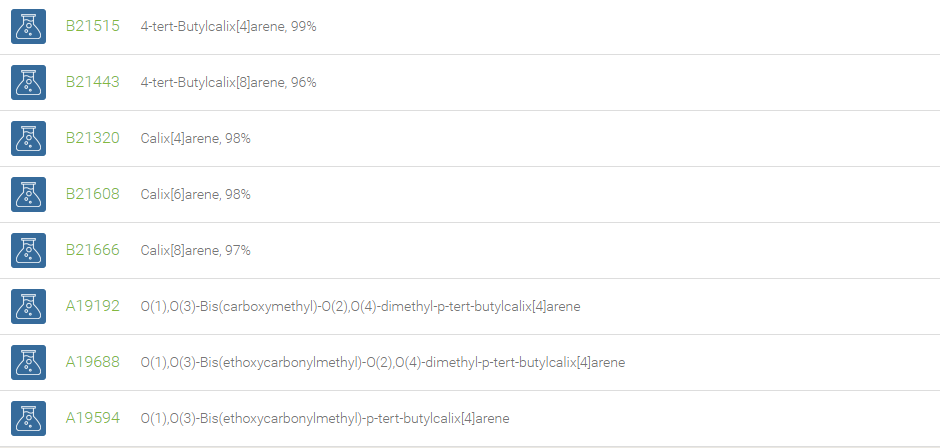The width and height of the screenshot is (940, 448).
Task: Open product code B21515 link
Action: 92,26
